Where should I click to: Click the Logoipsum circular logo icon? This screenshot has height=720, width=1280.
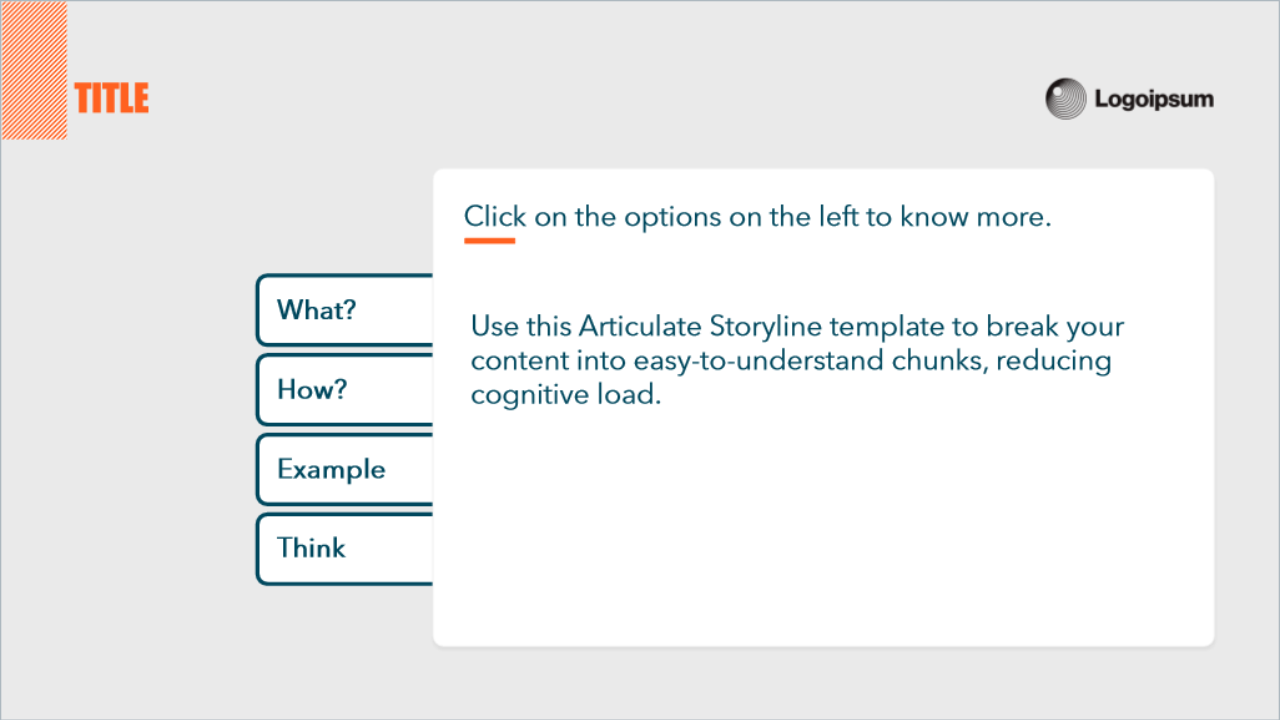[x=1066, y=99]
